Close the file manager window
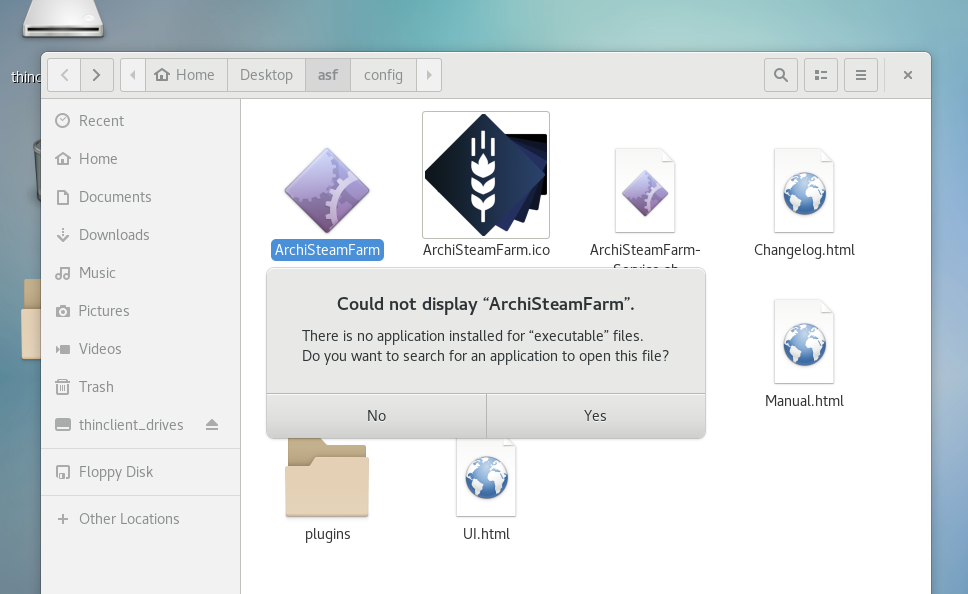The image size is (968, 594). (908, 75)
